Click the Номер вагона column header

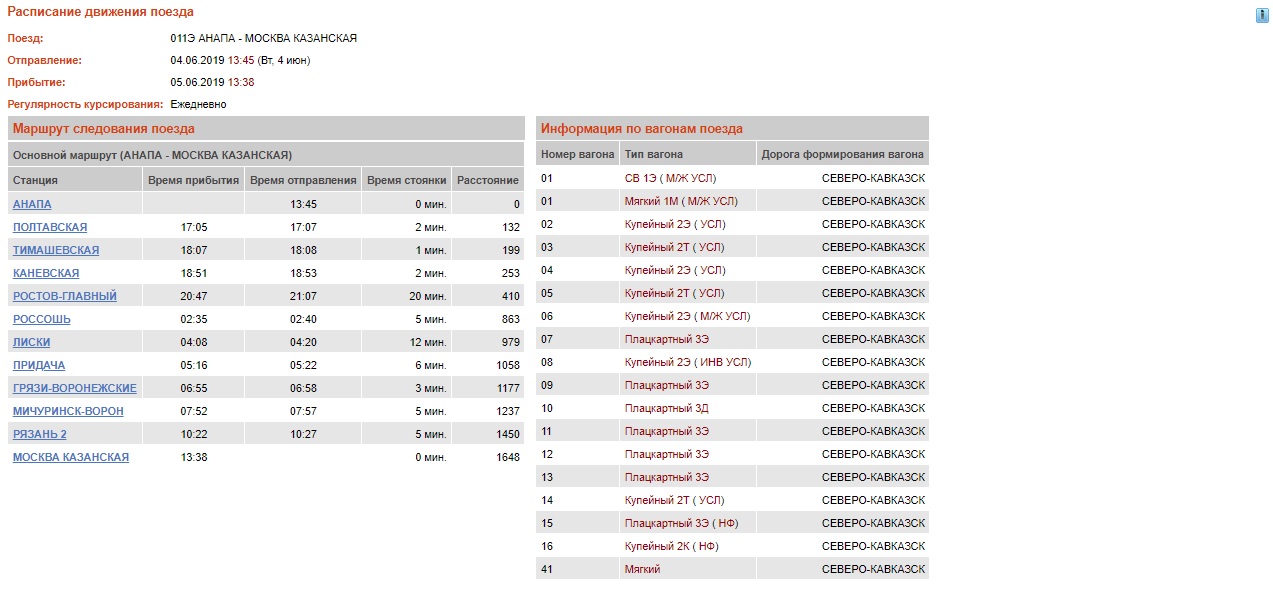coord(577,154)
